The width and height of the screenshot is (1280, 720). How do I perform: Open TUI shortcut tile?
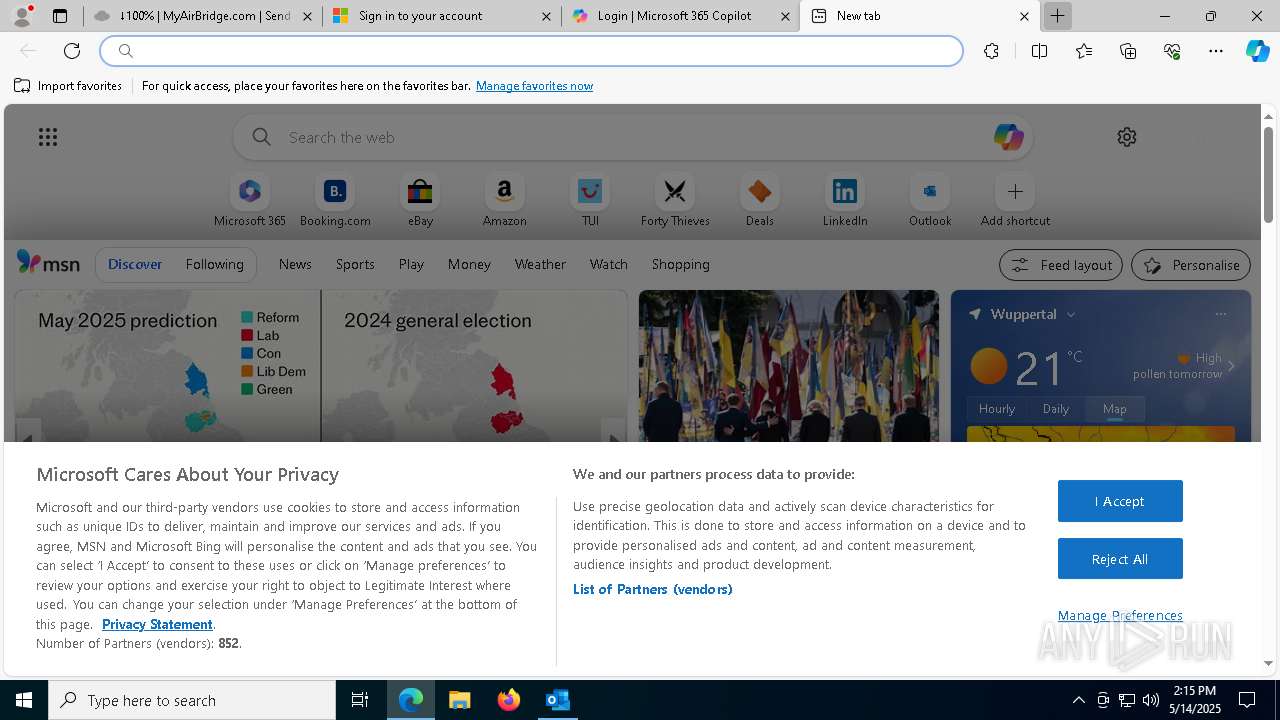(590, 201)
